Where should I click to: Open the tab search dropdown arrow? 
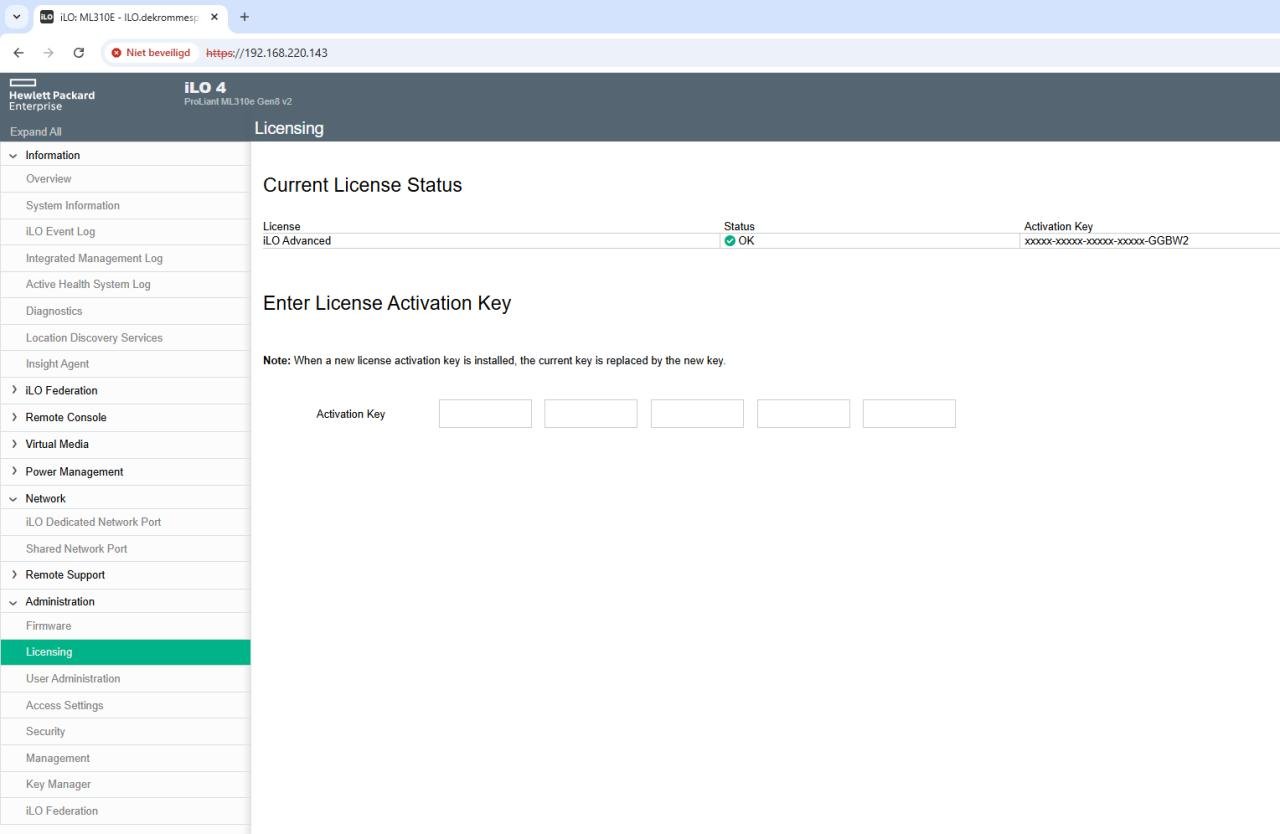click(17, 17)
